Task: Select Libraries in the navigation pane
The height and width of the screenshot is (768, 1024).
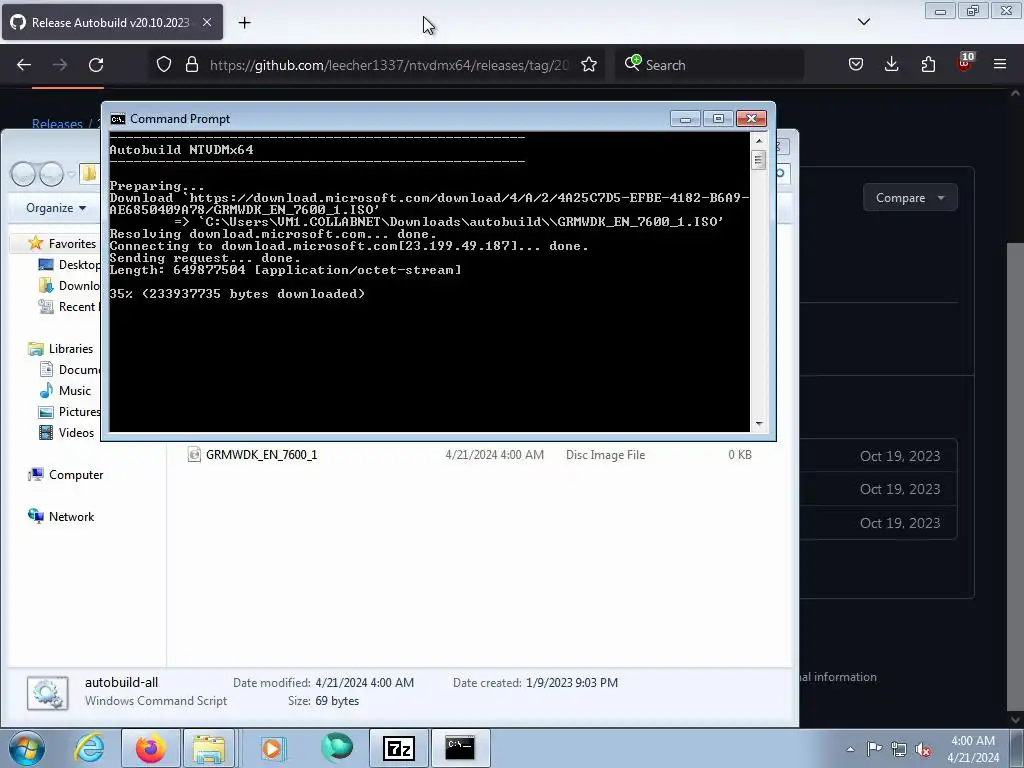Action: point(61,349)
